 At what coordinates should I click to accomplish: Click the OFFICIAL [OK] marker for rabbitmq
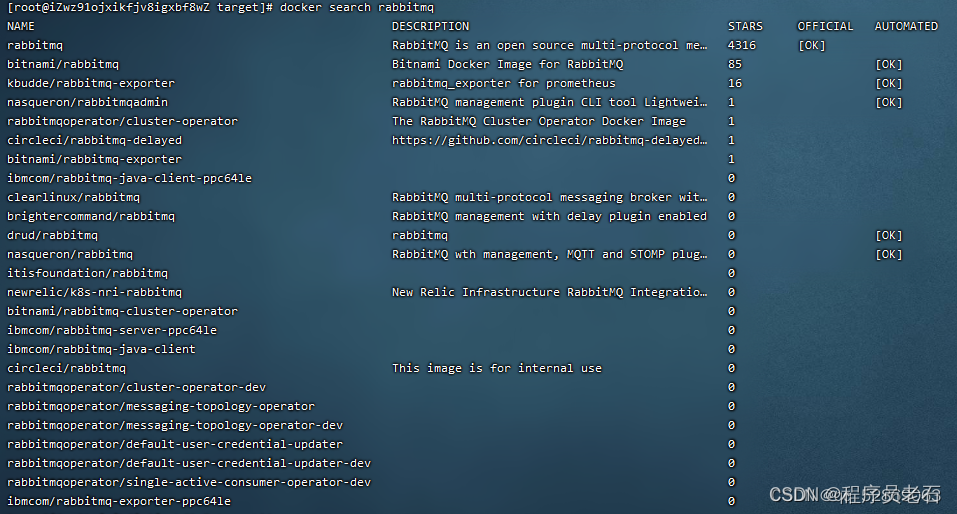(x=812, y=45)
